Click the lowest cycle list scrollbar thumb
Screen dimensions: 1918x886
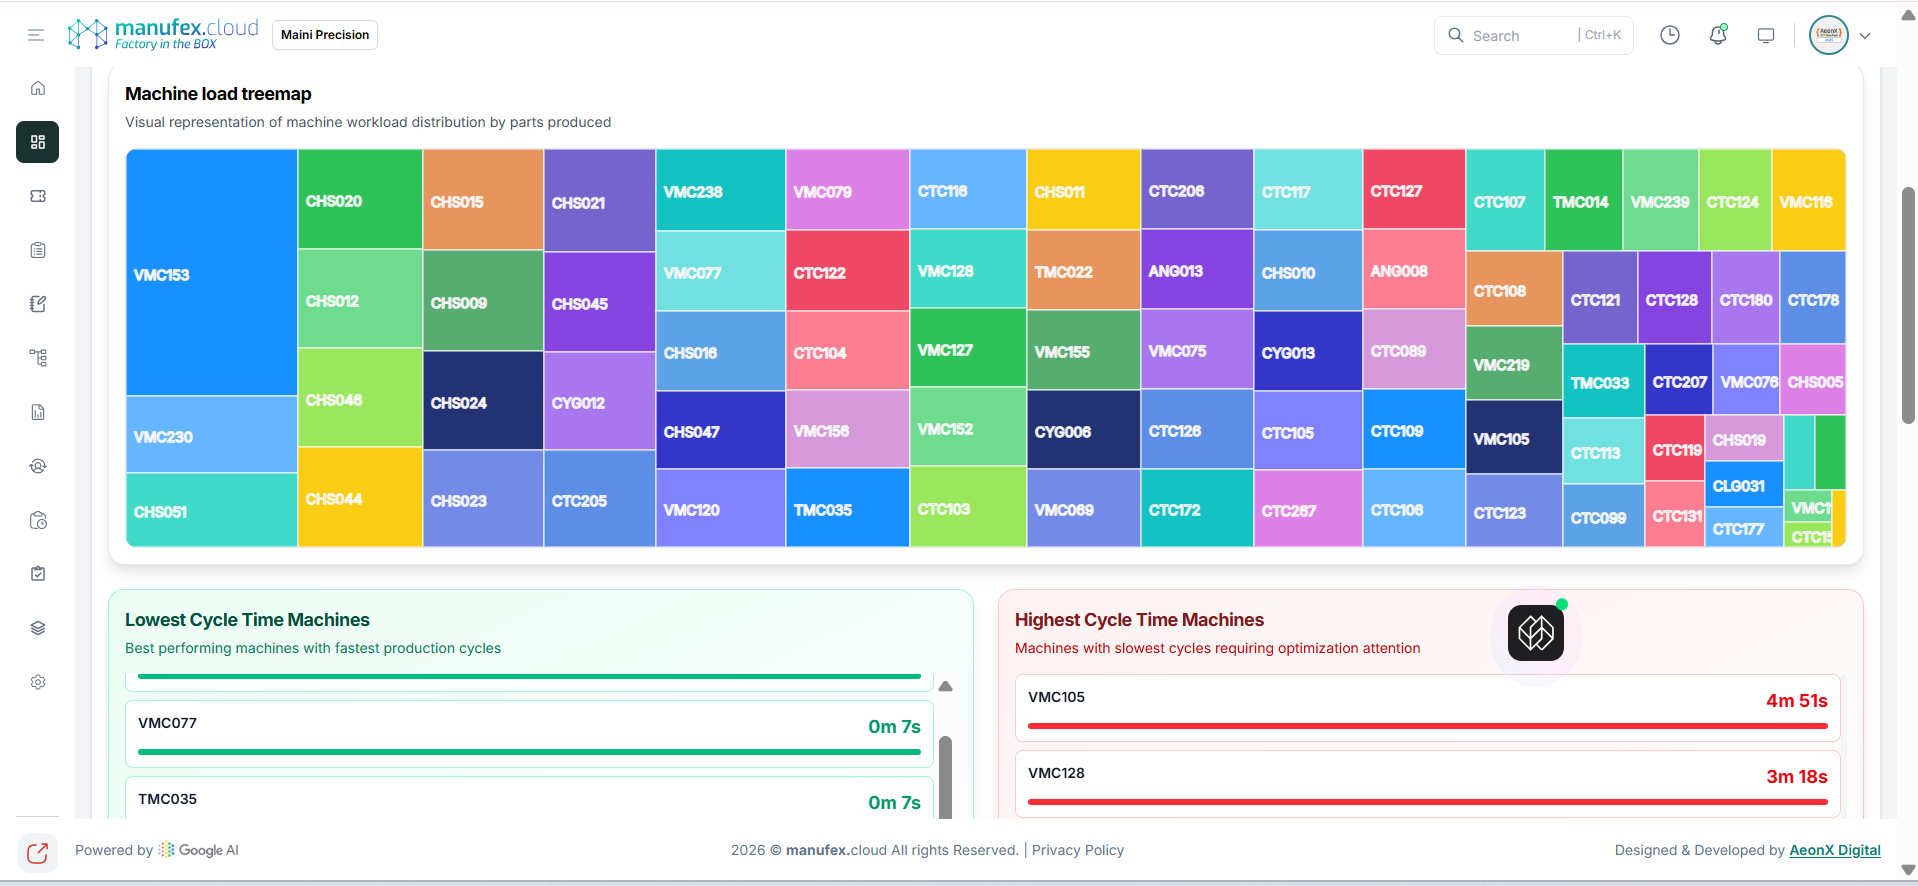945,777
